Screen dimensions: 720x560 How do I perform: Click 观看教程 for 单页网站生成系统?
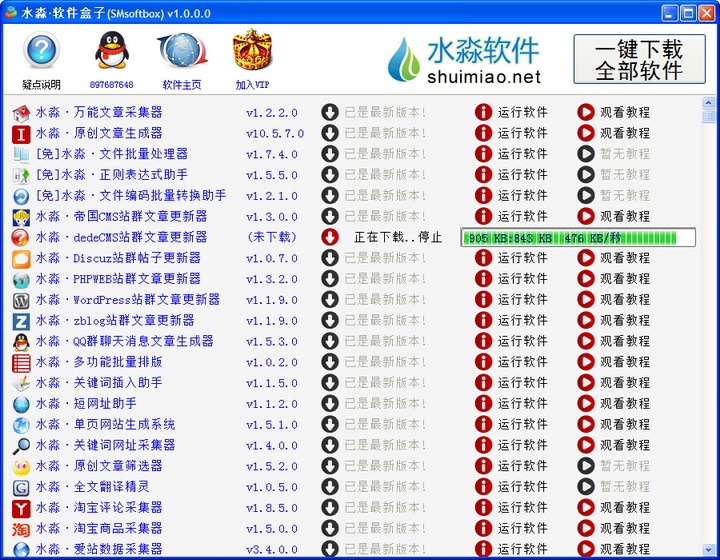click(x=625, y=425)
